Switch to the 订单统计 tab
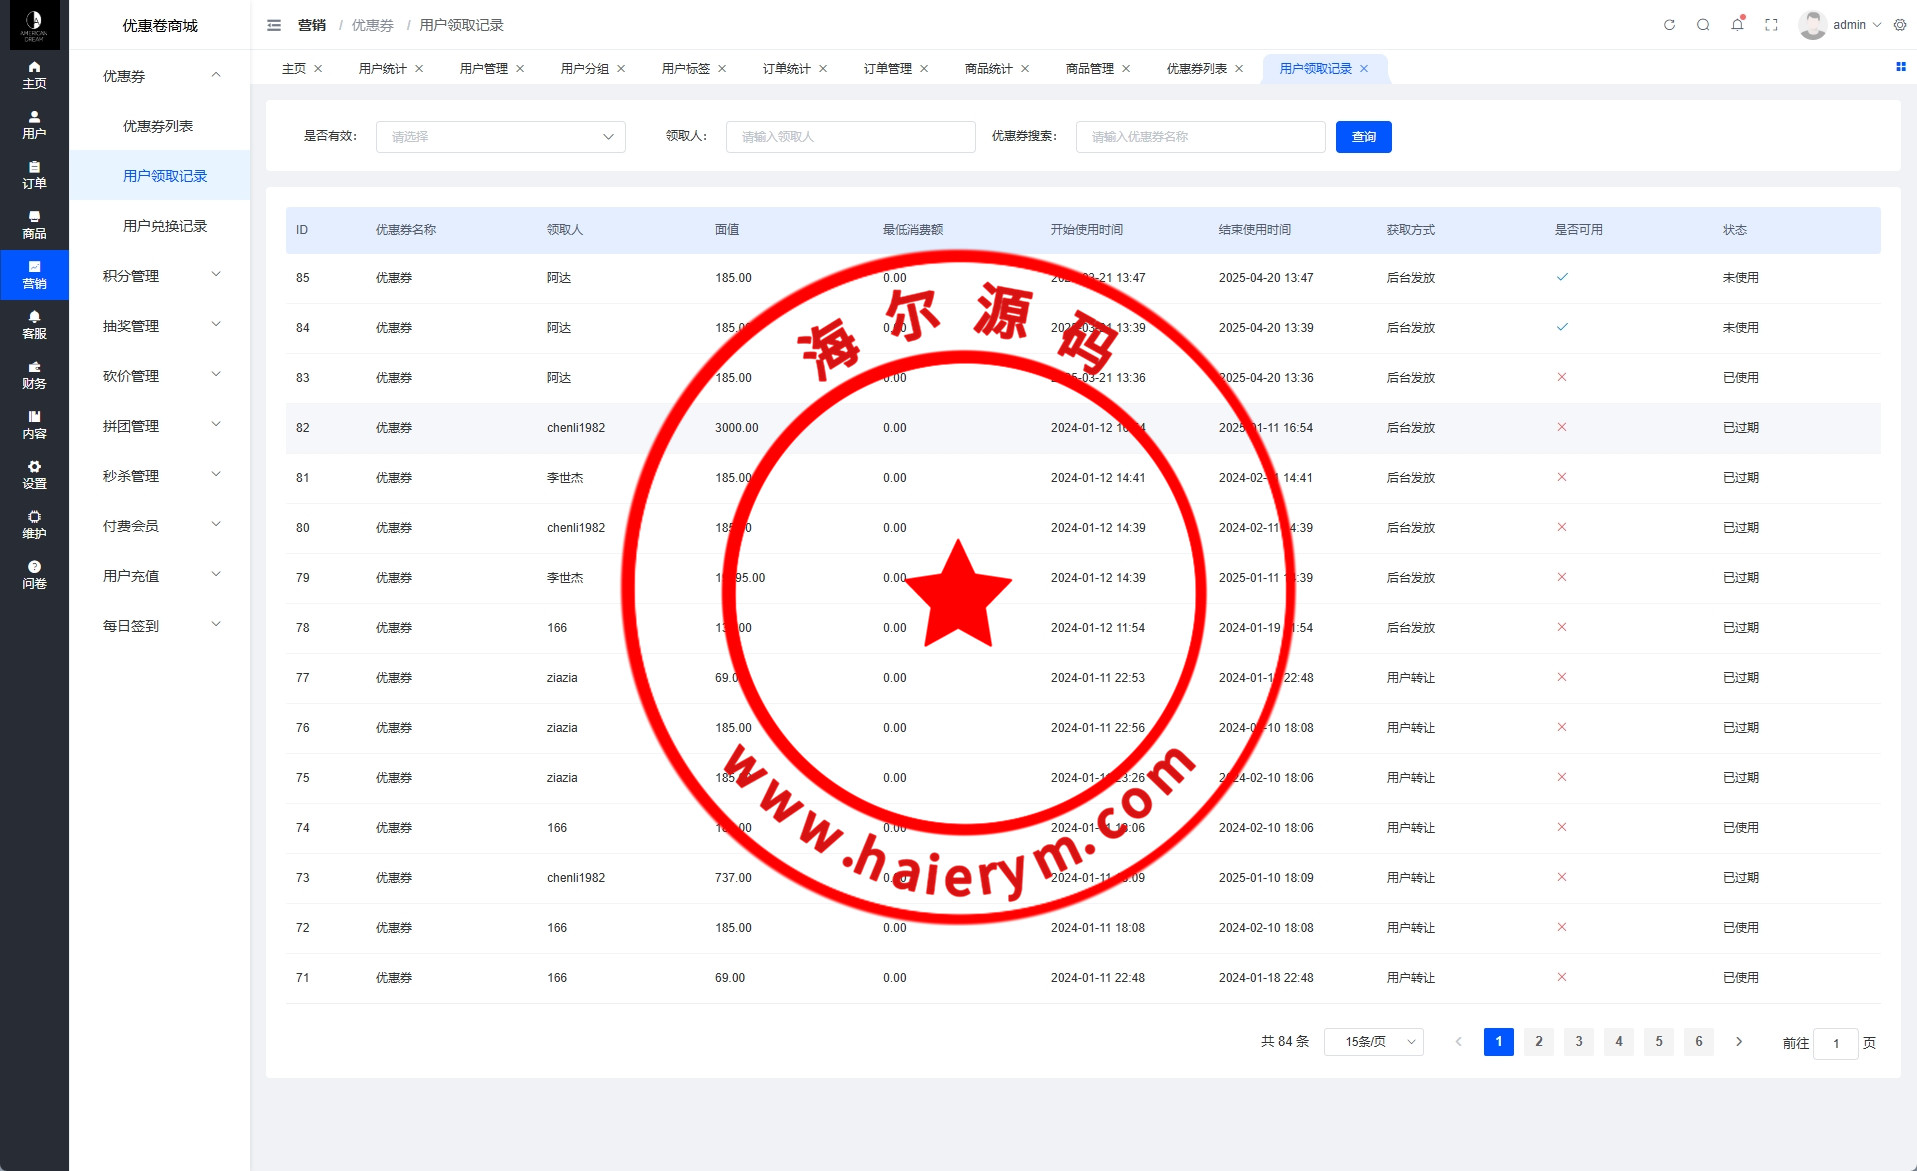This screenshot has height=1171, width=1917. tap(786, 69)
